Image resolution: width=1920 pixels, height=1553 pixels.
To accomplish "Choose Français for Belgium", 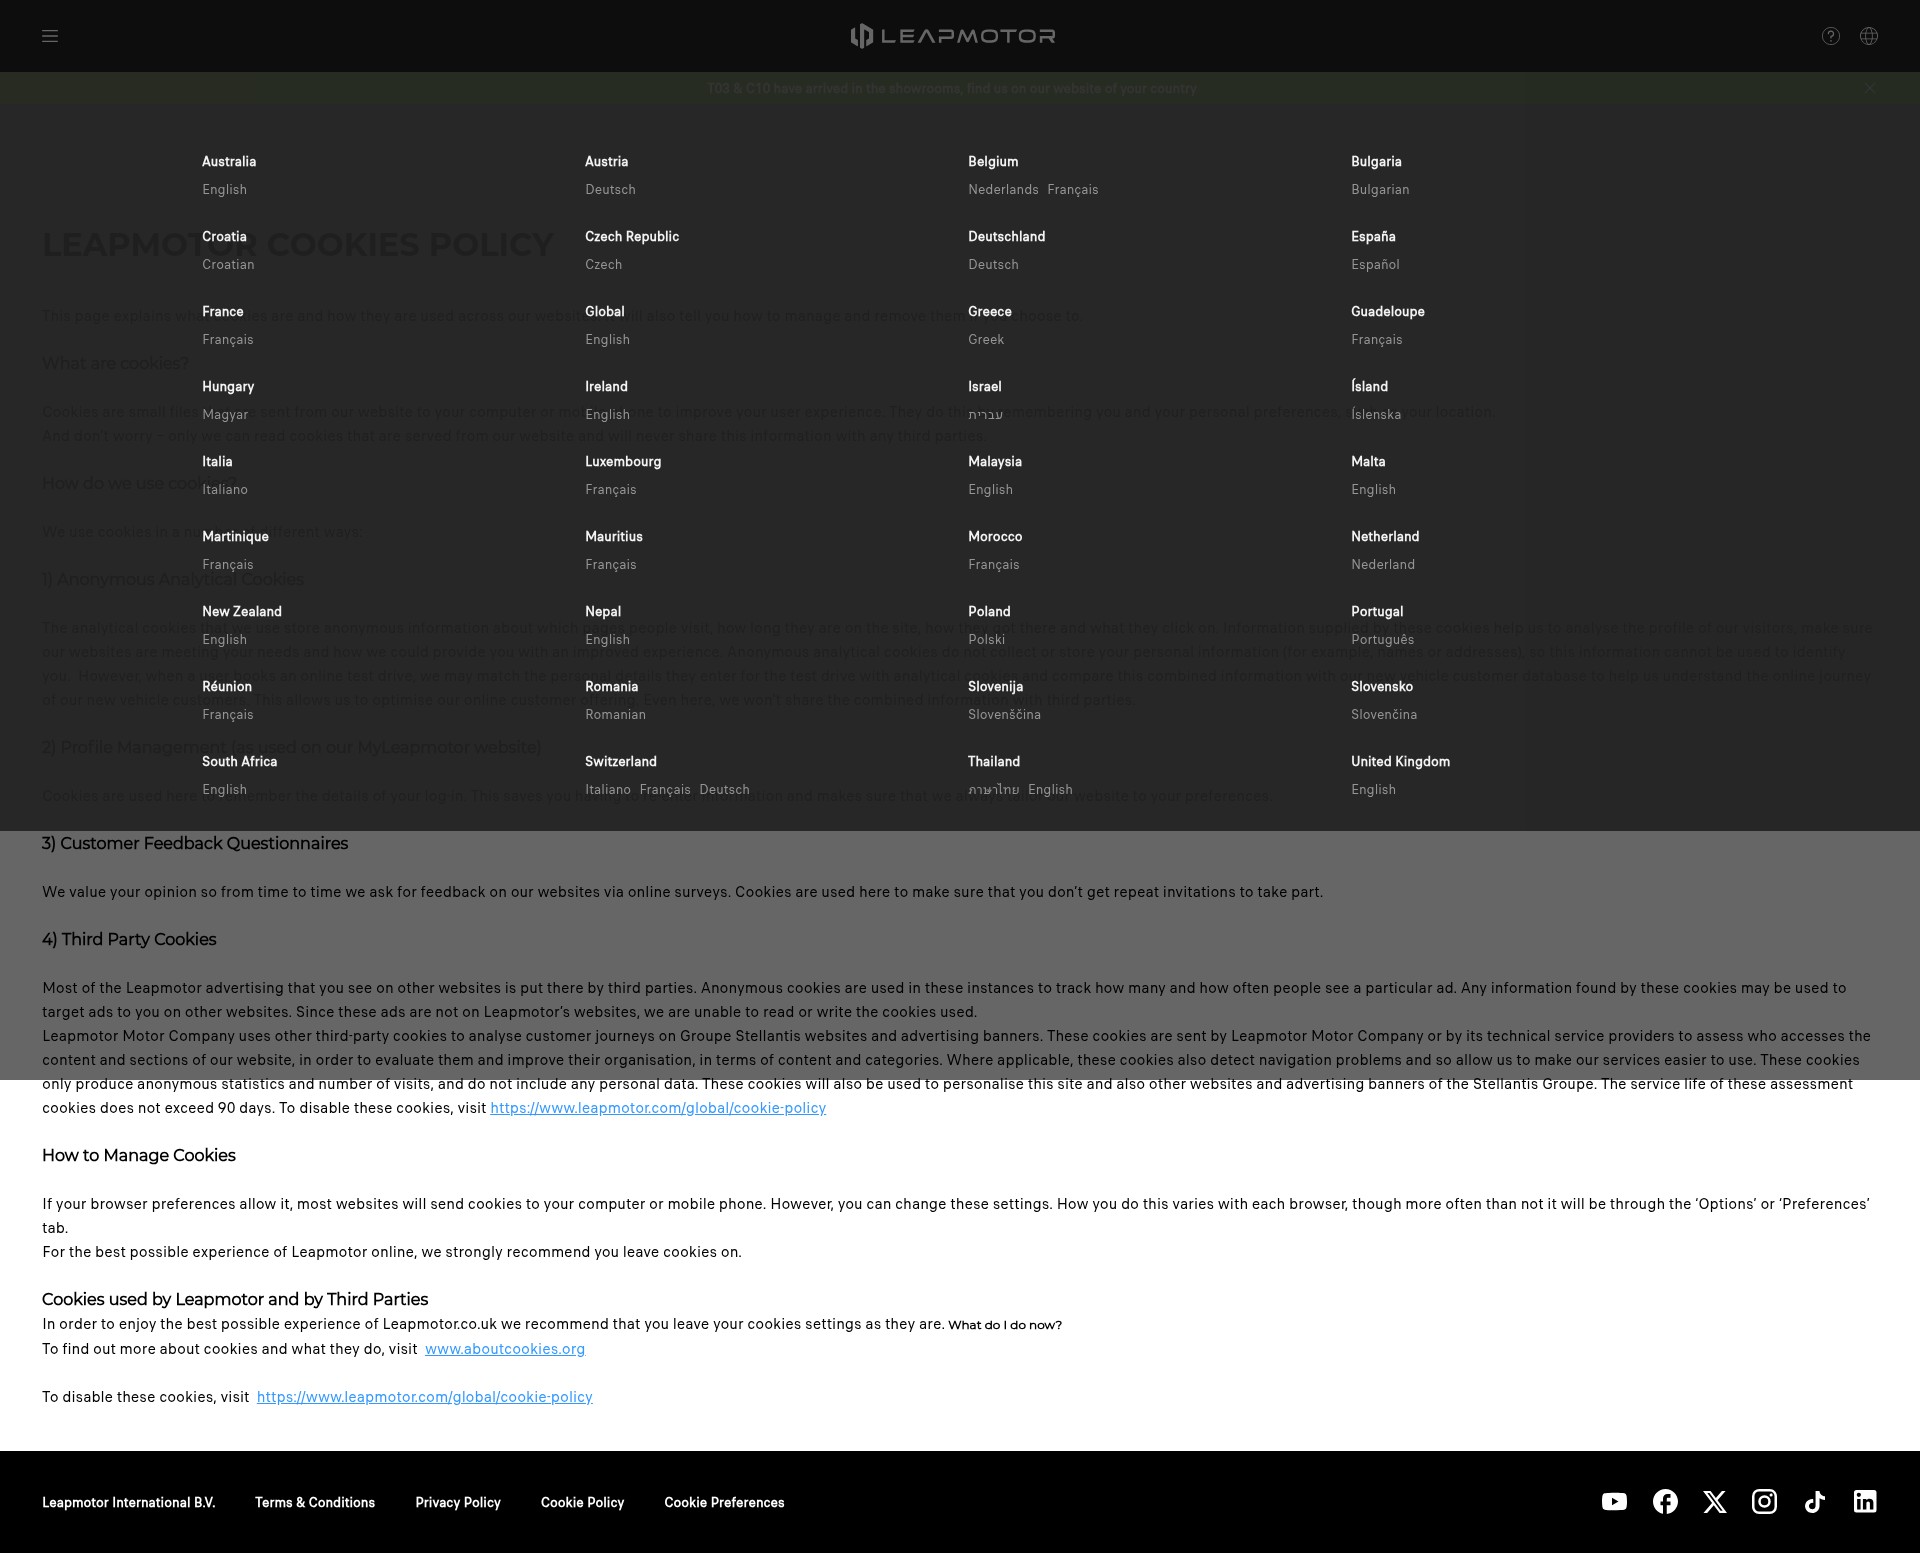I will (x=1072, y=189).
